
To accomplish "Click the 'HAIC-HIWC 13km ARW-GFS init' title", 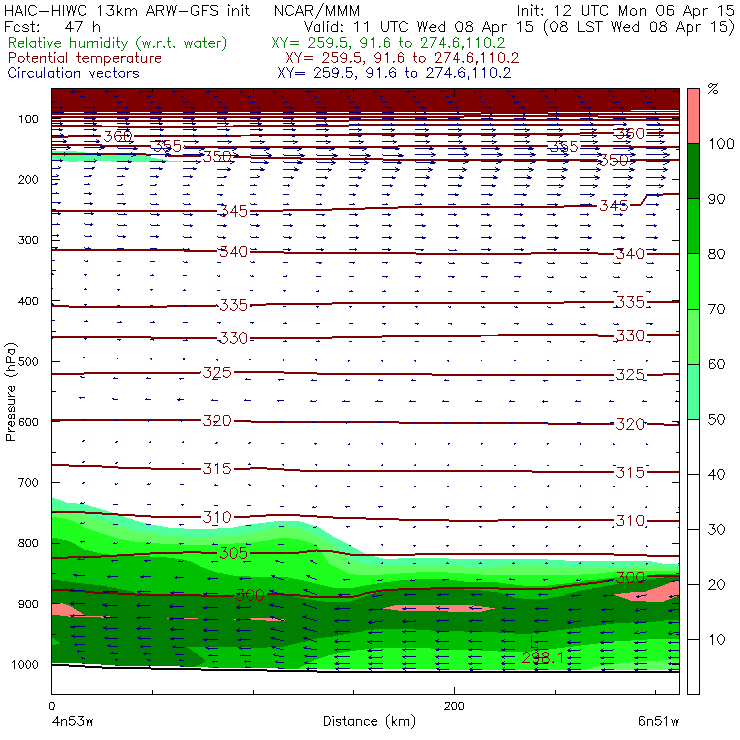I will coord(126,11).
